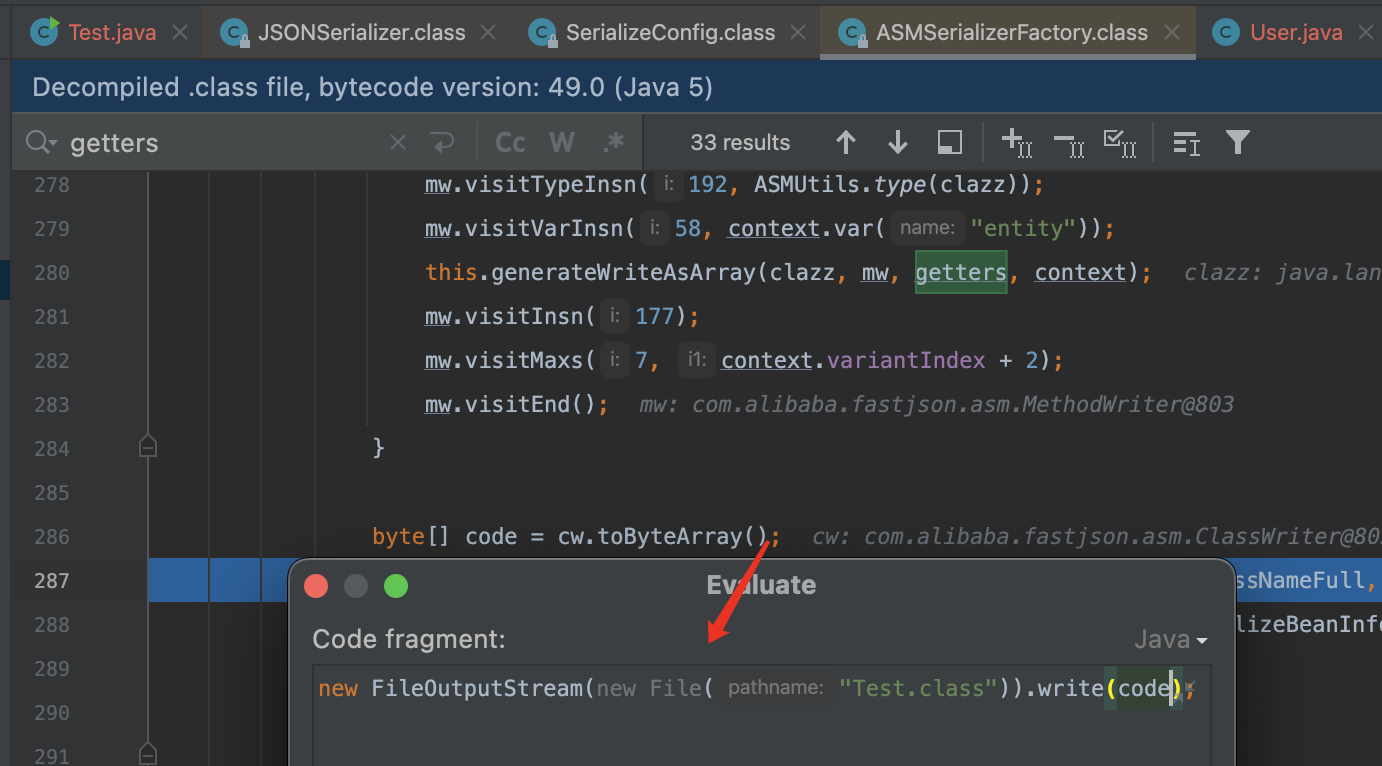Close the SerializeConfig.class tab

click(797, 33)
